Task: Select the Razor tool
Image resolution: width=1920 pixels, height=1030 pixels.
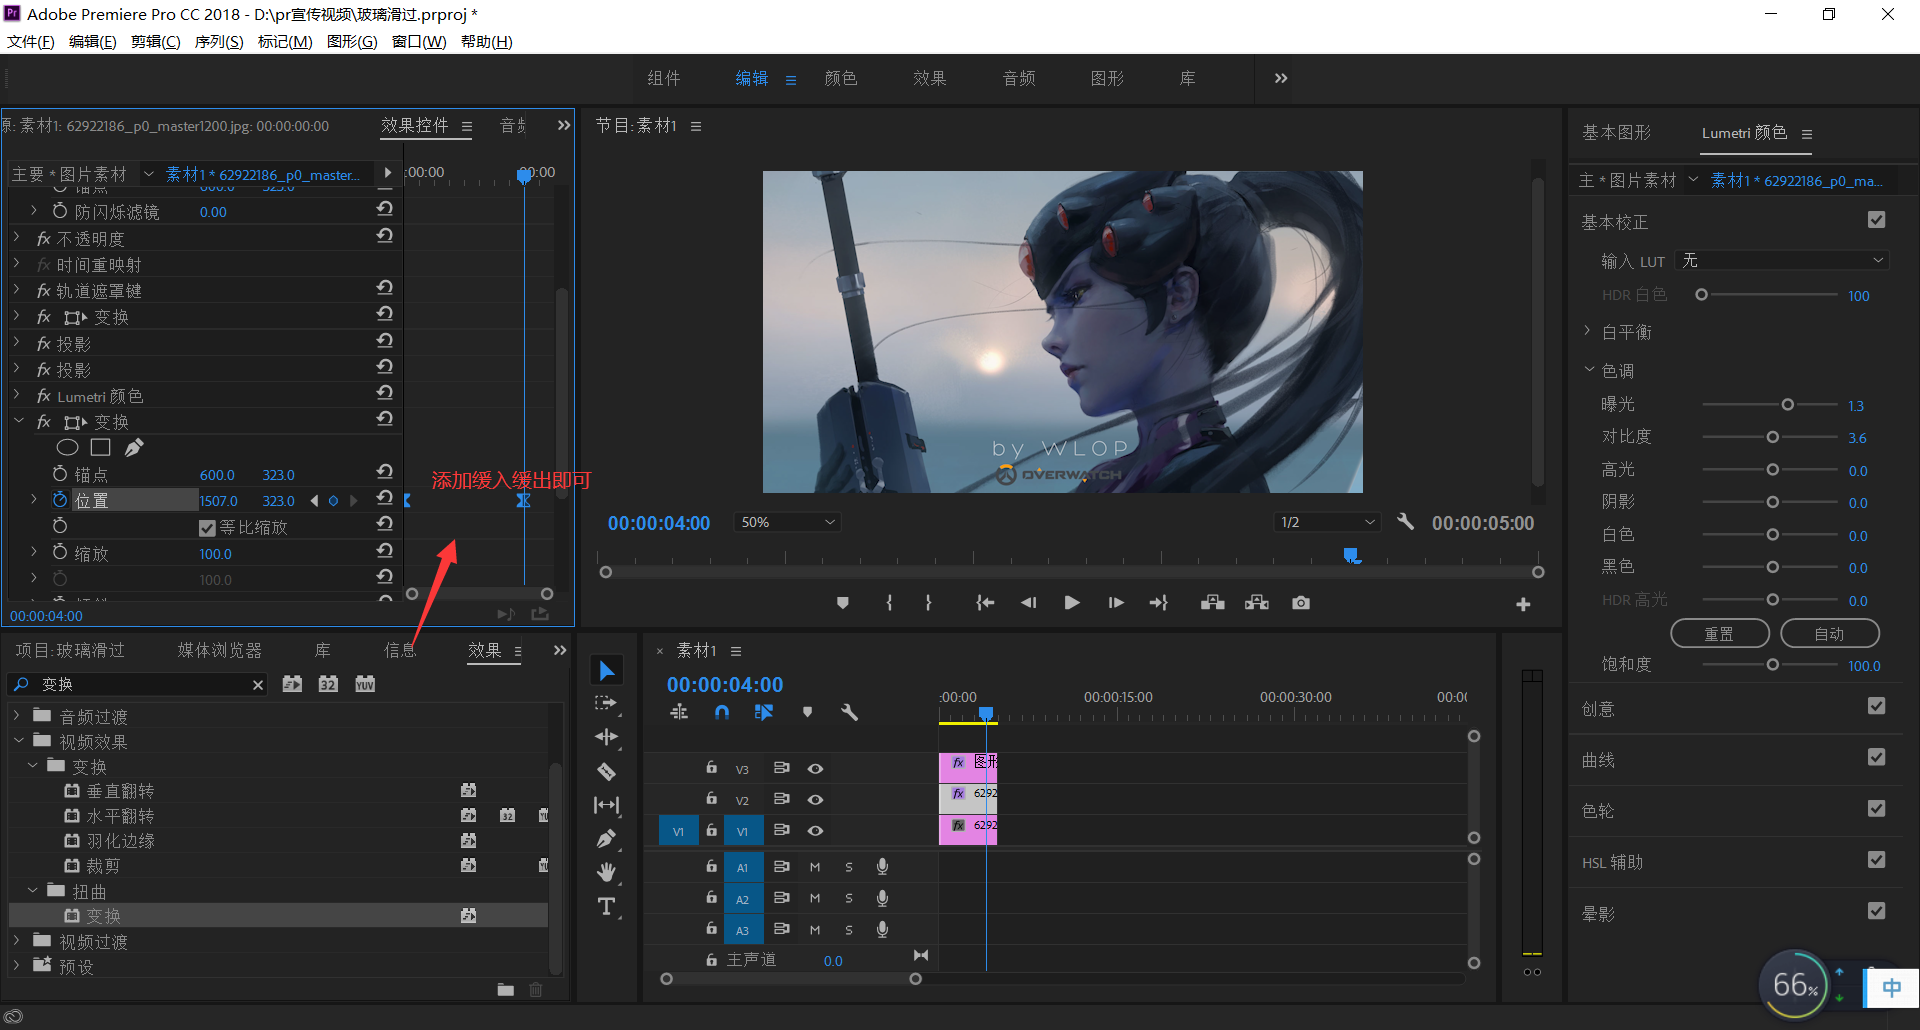Action: (x=606, y=771)
